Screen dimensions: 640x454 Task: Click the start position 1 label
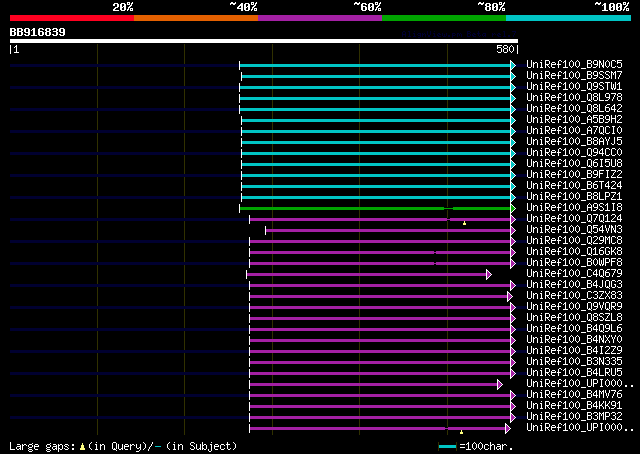16,49
